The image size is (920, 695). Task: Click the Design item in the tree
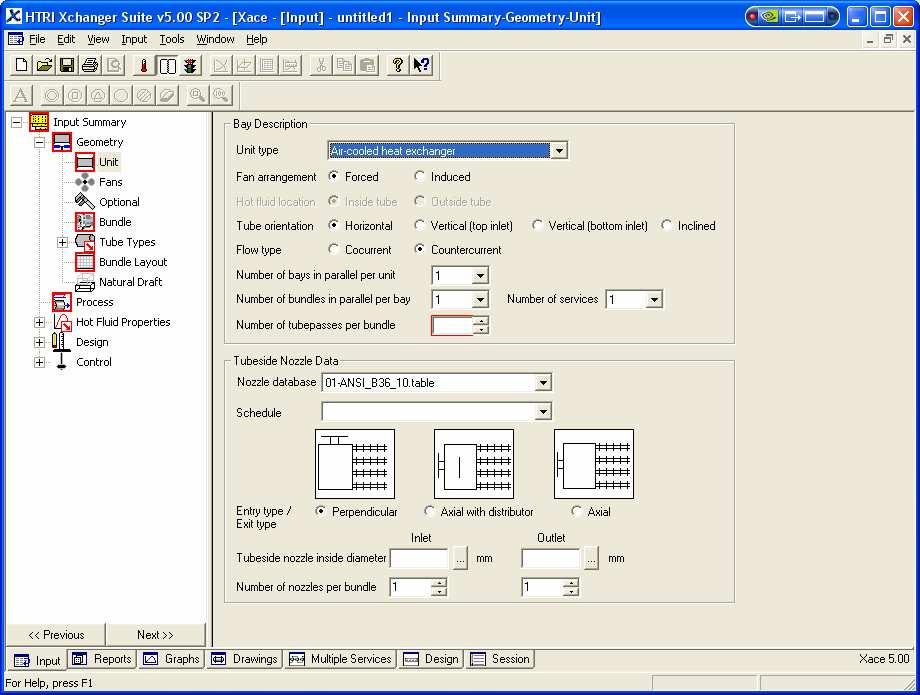pos(92,342)
